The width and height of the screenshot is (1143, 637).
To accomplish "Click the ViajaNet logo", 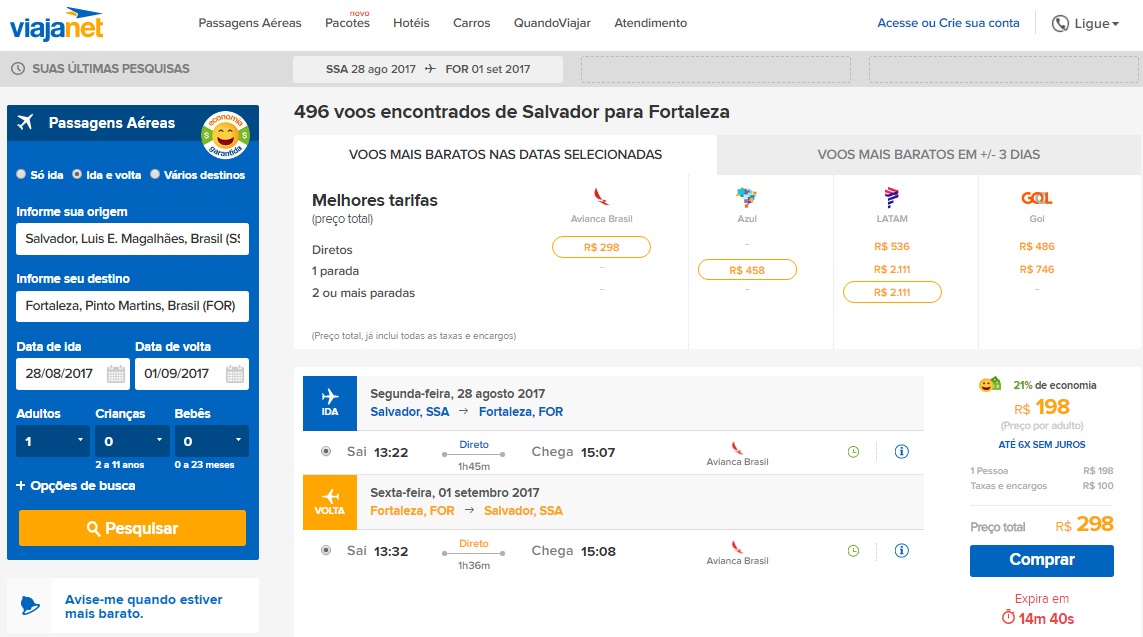I will point(56,24).
